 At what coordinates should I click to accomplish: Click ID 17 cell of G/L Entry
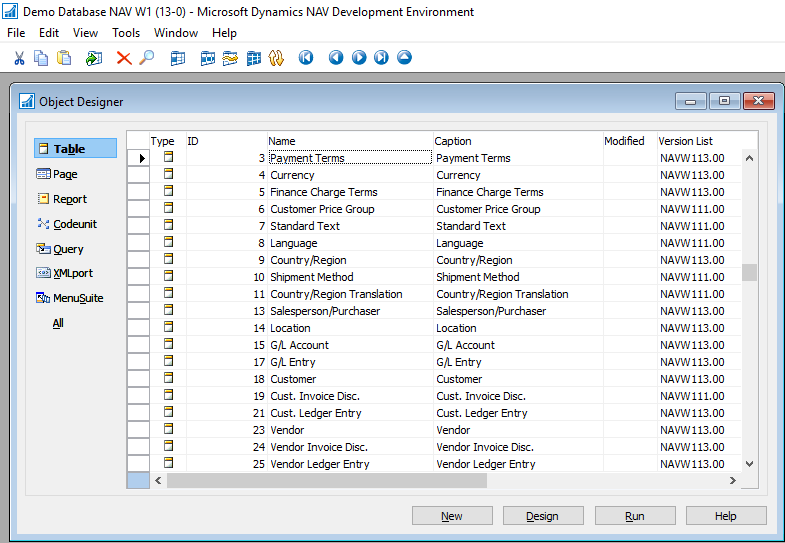[x=226, y=362]
